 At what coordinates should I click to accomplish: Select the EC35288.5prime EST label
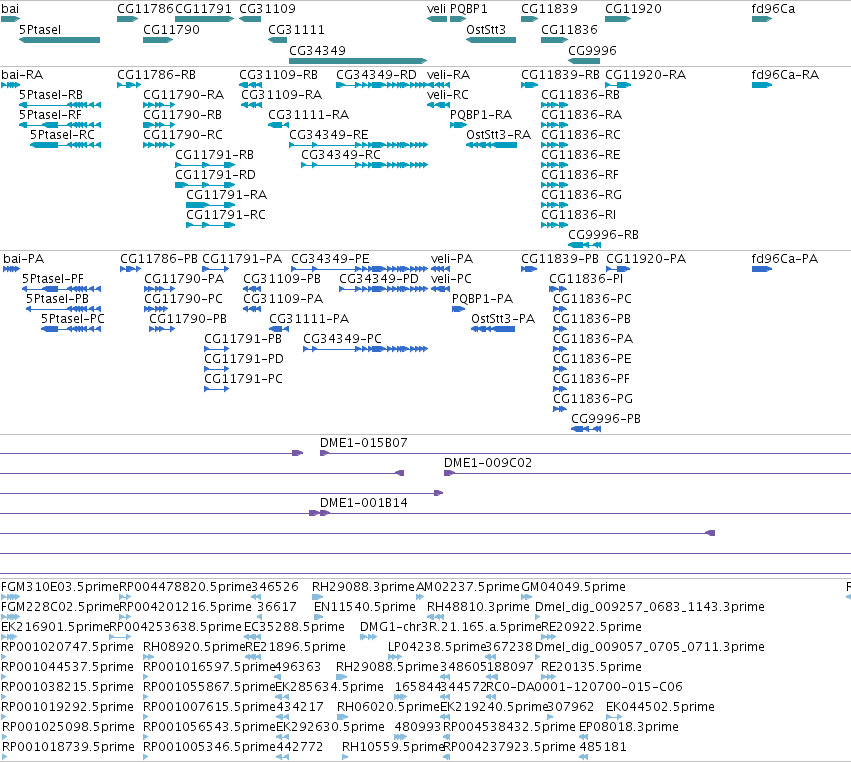click(x=294, y=626)
